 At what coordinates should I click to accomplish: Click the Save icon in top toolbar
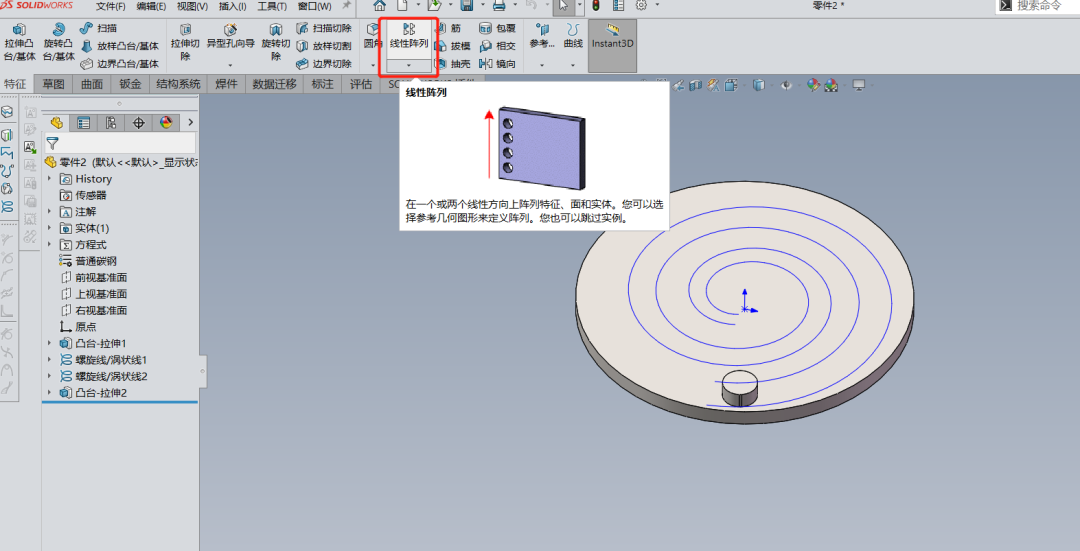click(x=466, y=6)
